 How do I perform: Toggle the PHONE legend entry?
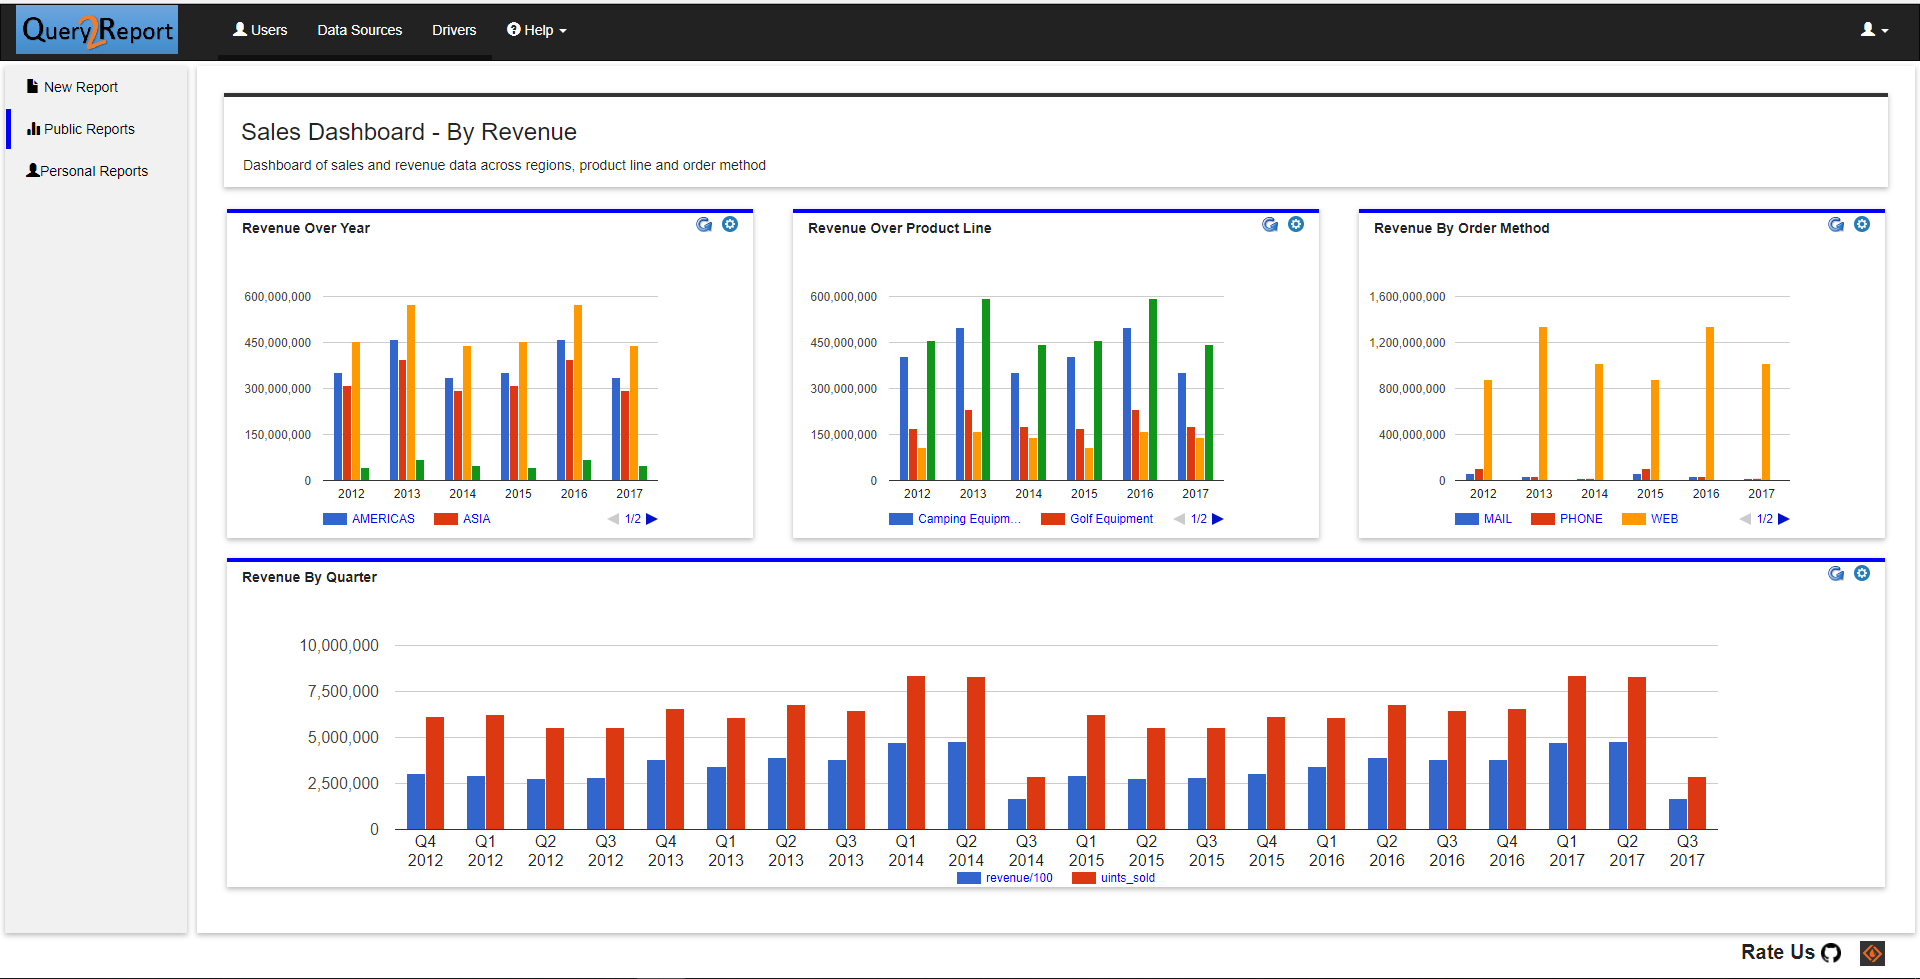click(x=1580, y=519)
